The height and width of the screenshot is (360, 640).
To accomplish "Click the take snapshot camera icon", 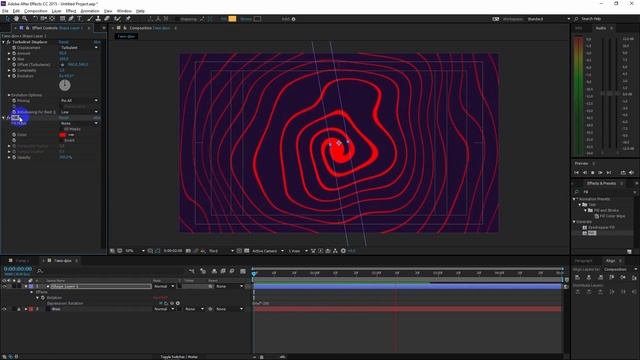I will point(188,251).
